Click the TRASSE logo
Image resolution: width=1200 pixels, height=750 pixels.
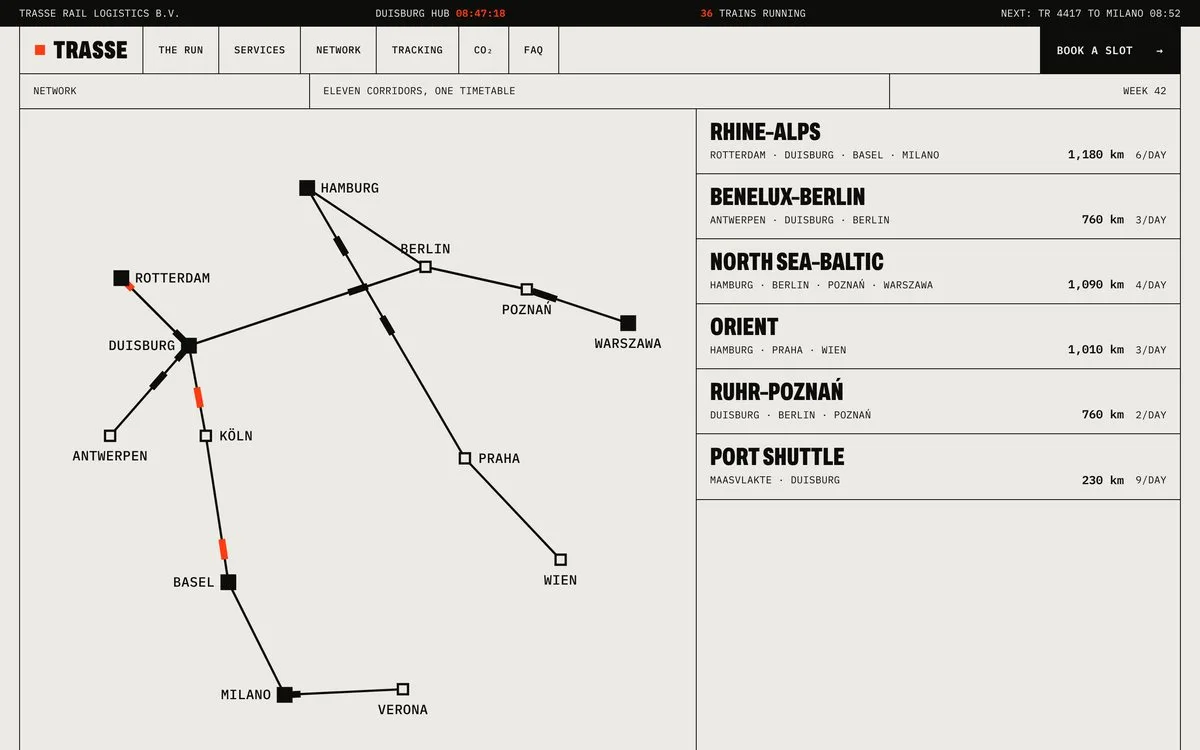(x=81, y=50)
